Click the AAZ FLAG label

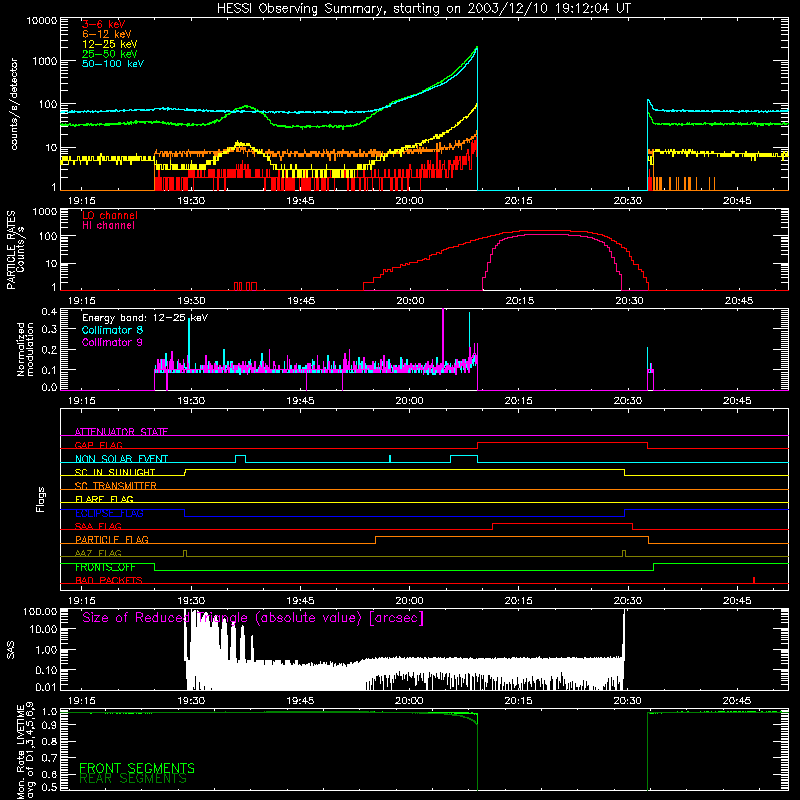[x=98, y=553]
